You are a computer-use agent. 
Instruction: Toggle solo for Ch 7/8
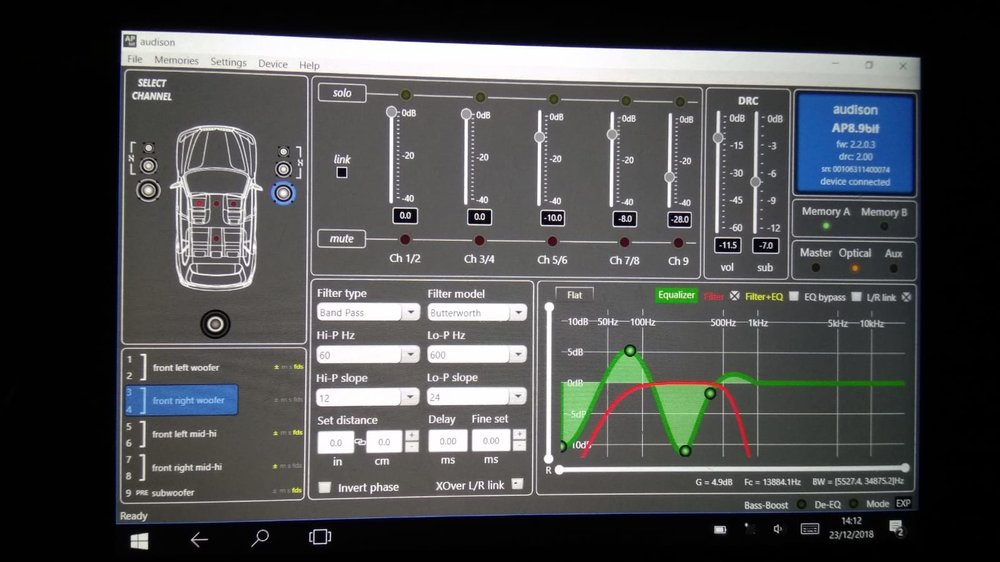pos(626,101)
